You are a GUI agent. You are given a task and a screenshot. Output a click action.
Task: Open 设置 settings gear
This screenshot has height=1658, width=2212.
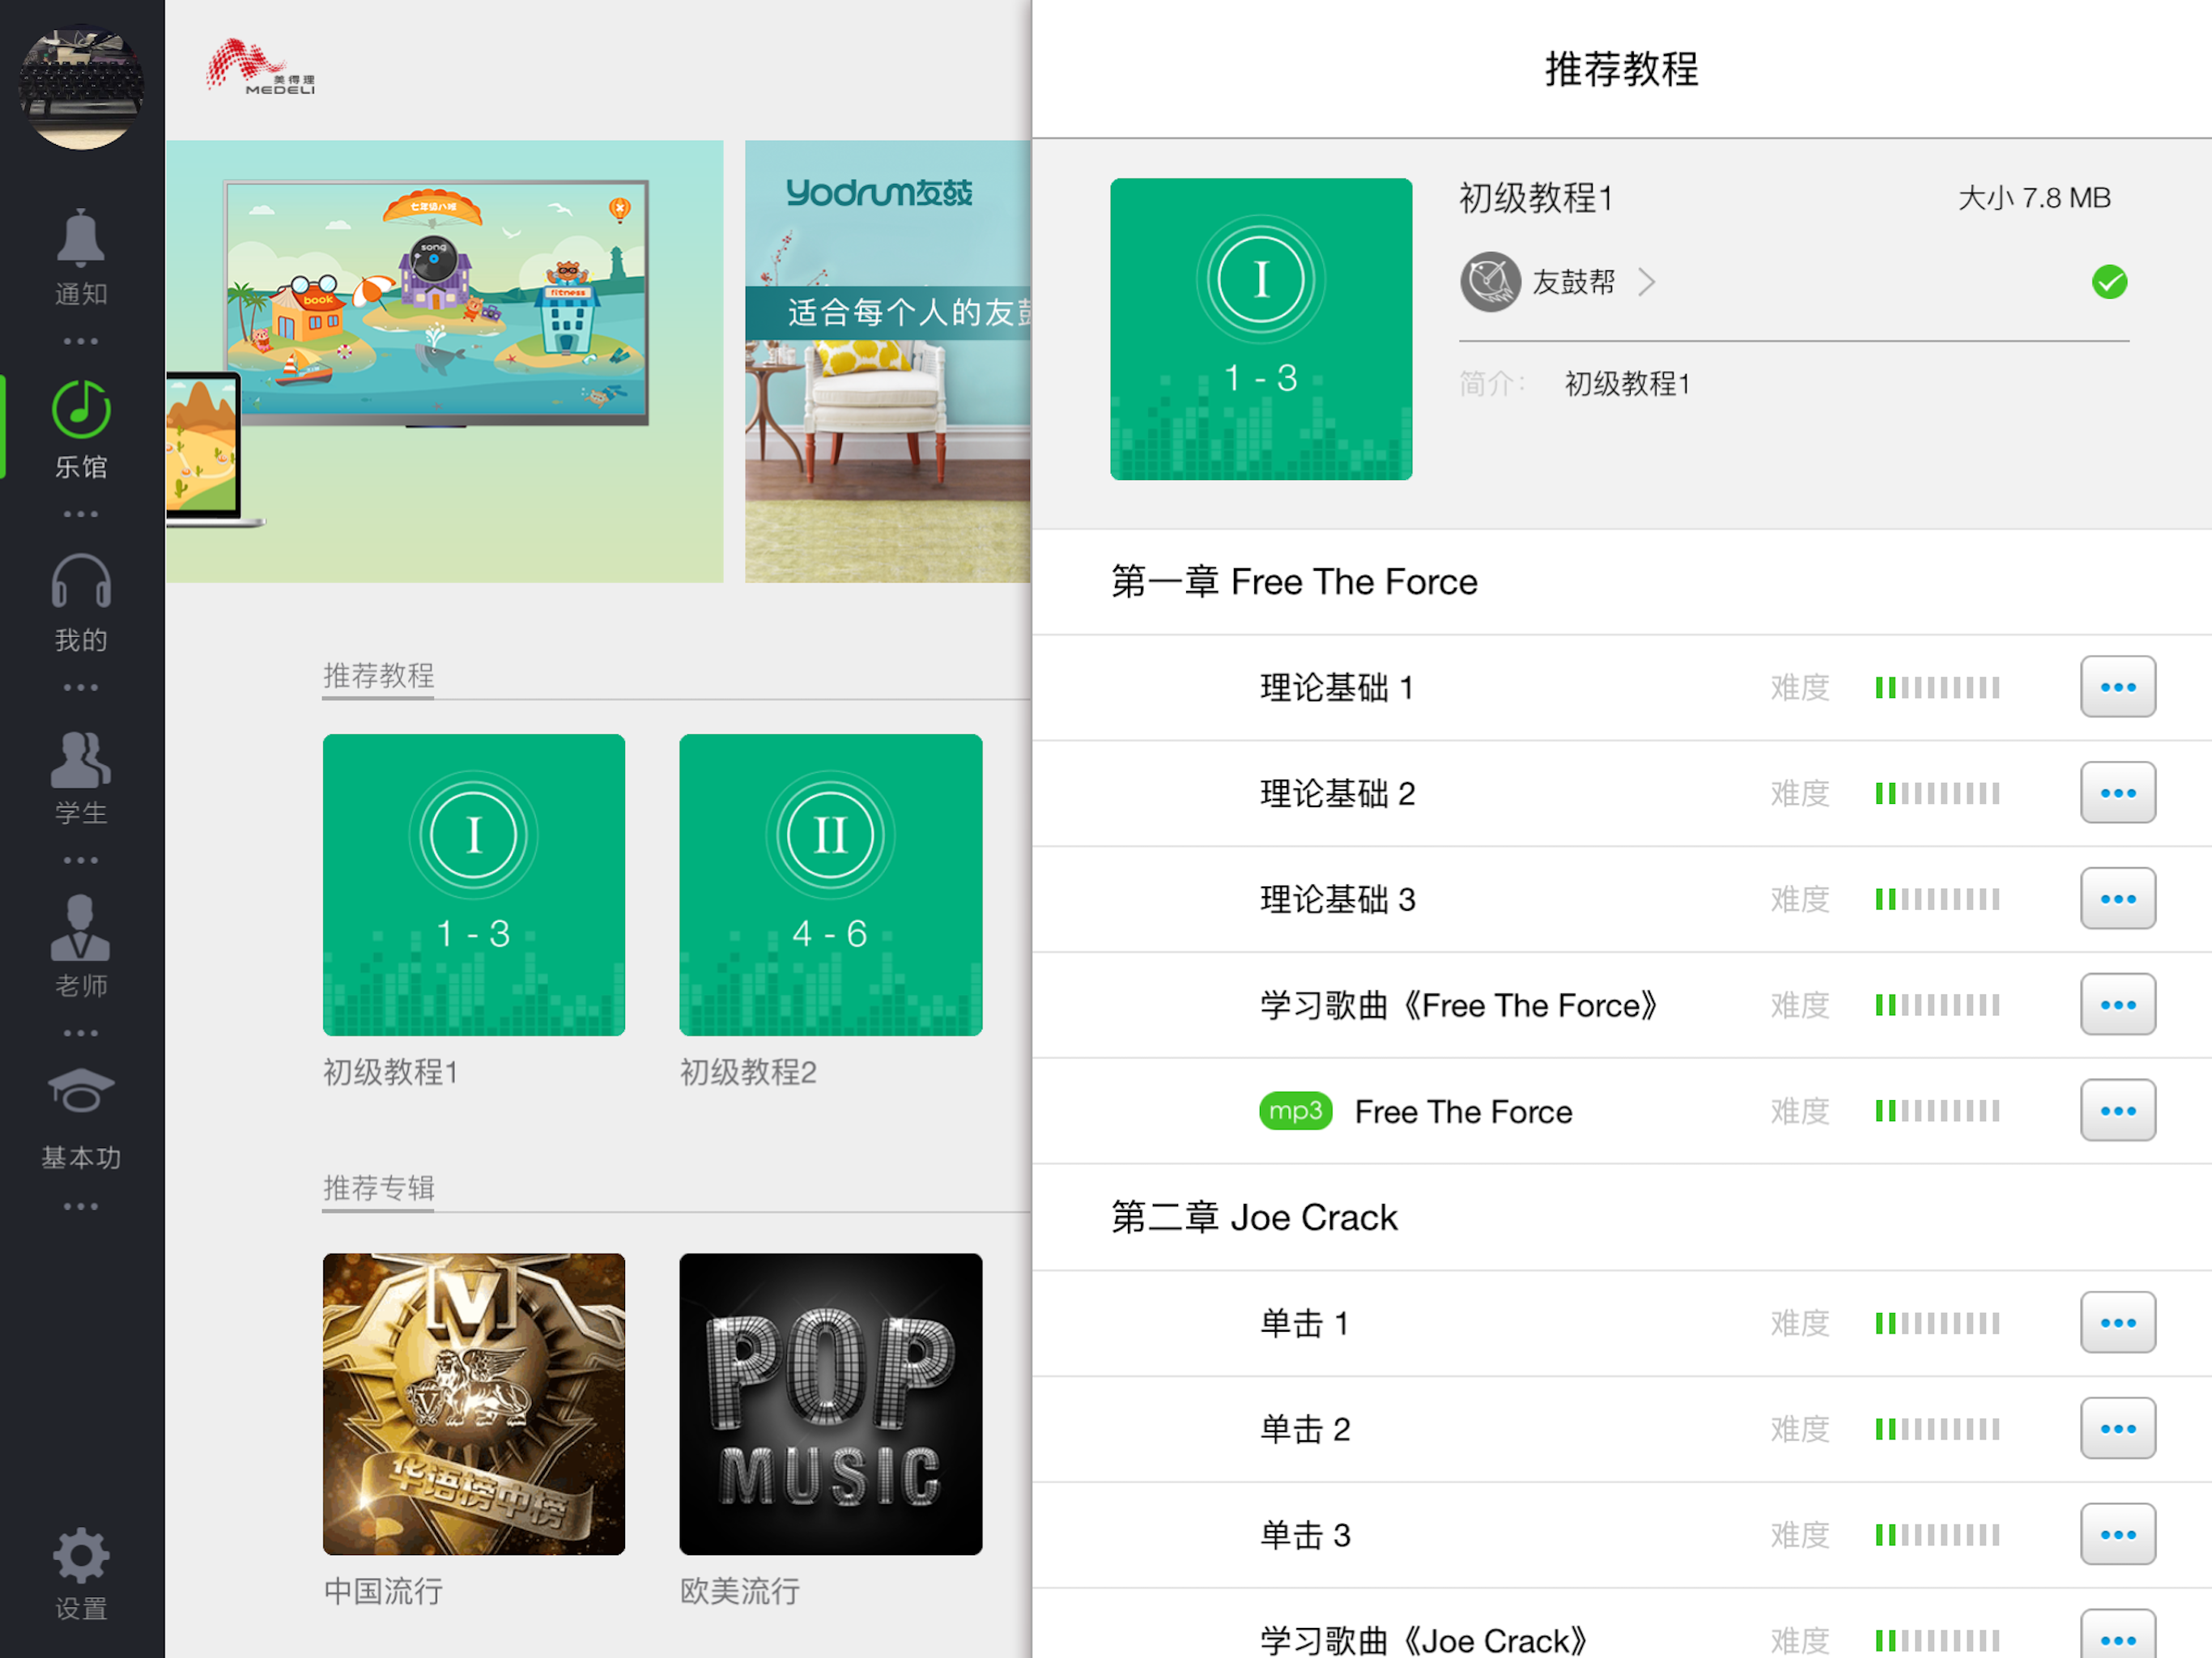tap(81, 1556)
